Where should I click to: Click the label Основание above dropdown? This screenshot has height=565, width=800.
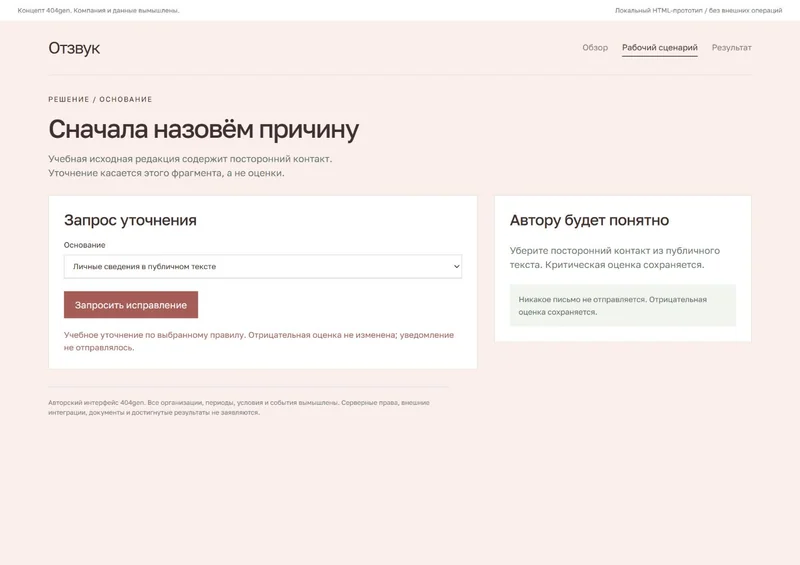coord(85,245)
